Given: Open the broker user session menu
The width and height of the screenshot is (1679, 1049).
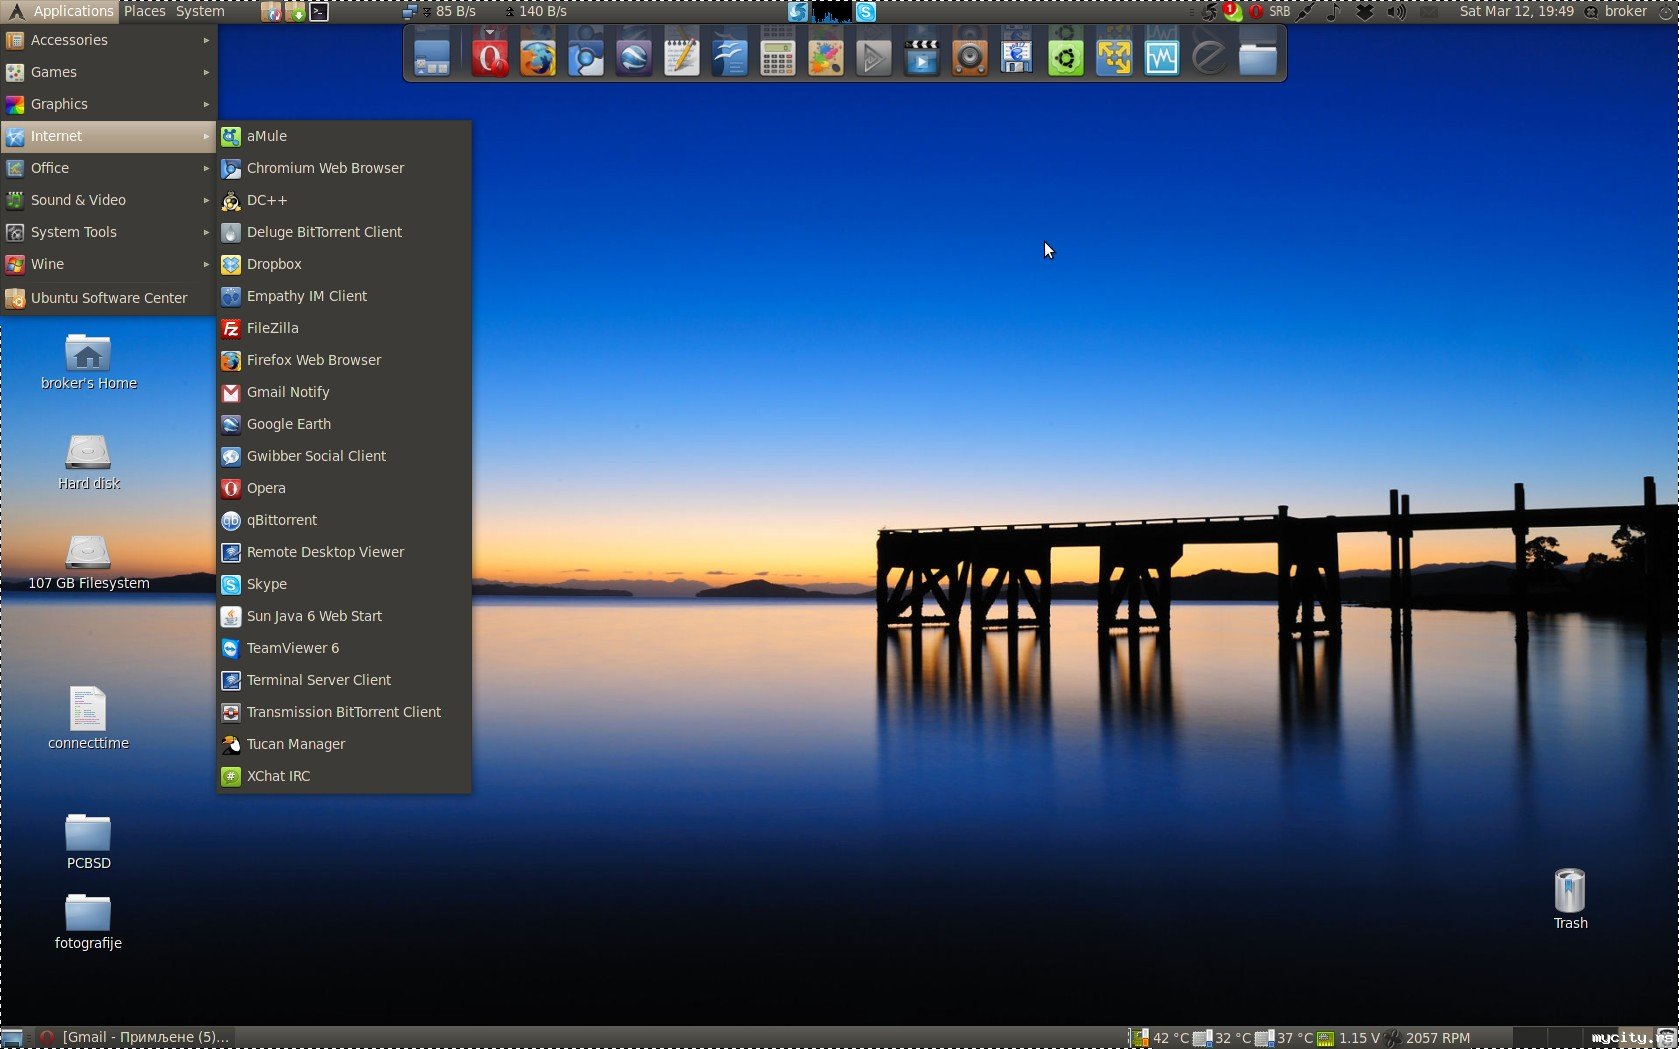Looking at the screenshot, I should pos(1625,11).
